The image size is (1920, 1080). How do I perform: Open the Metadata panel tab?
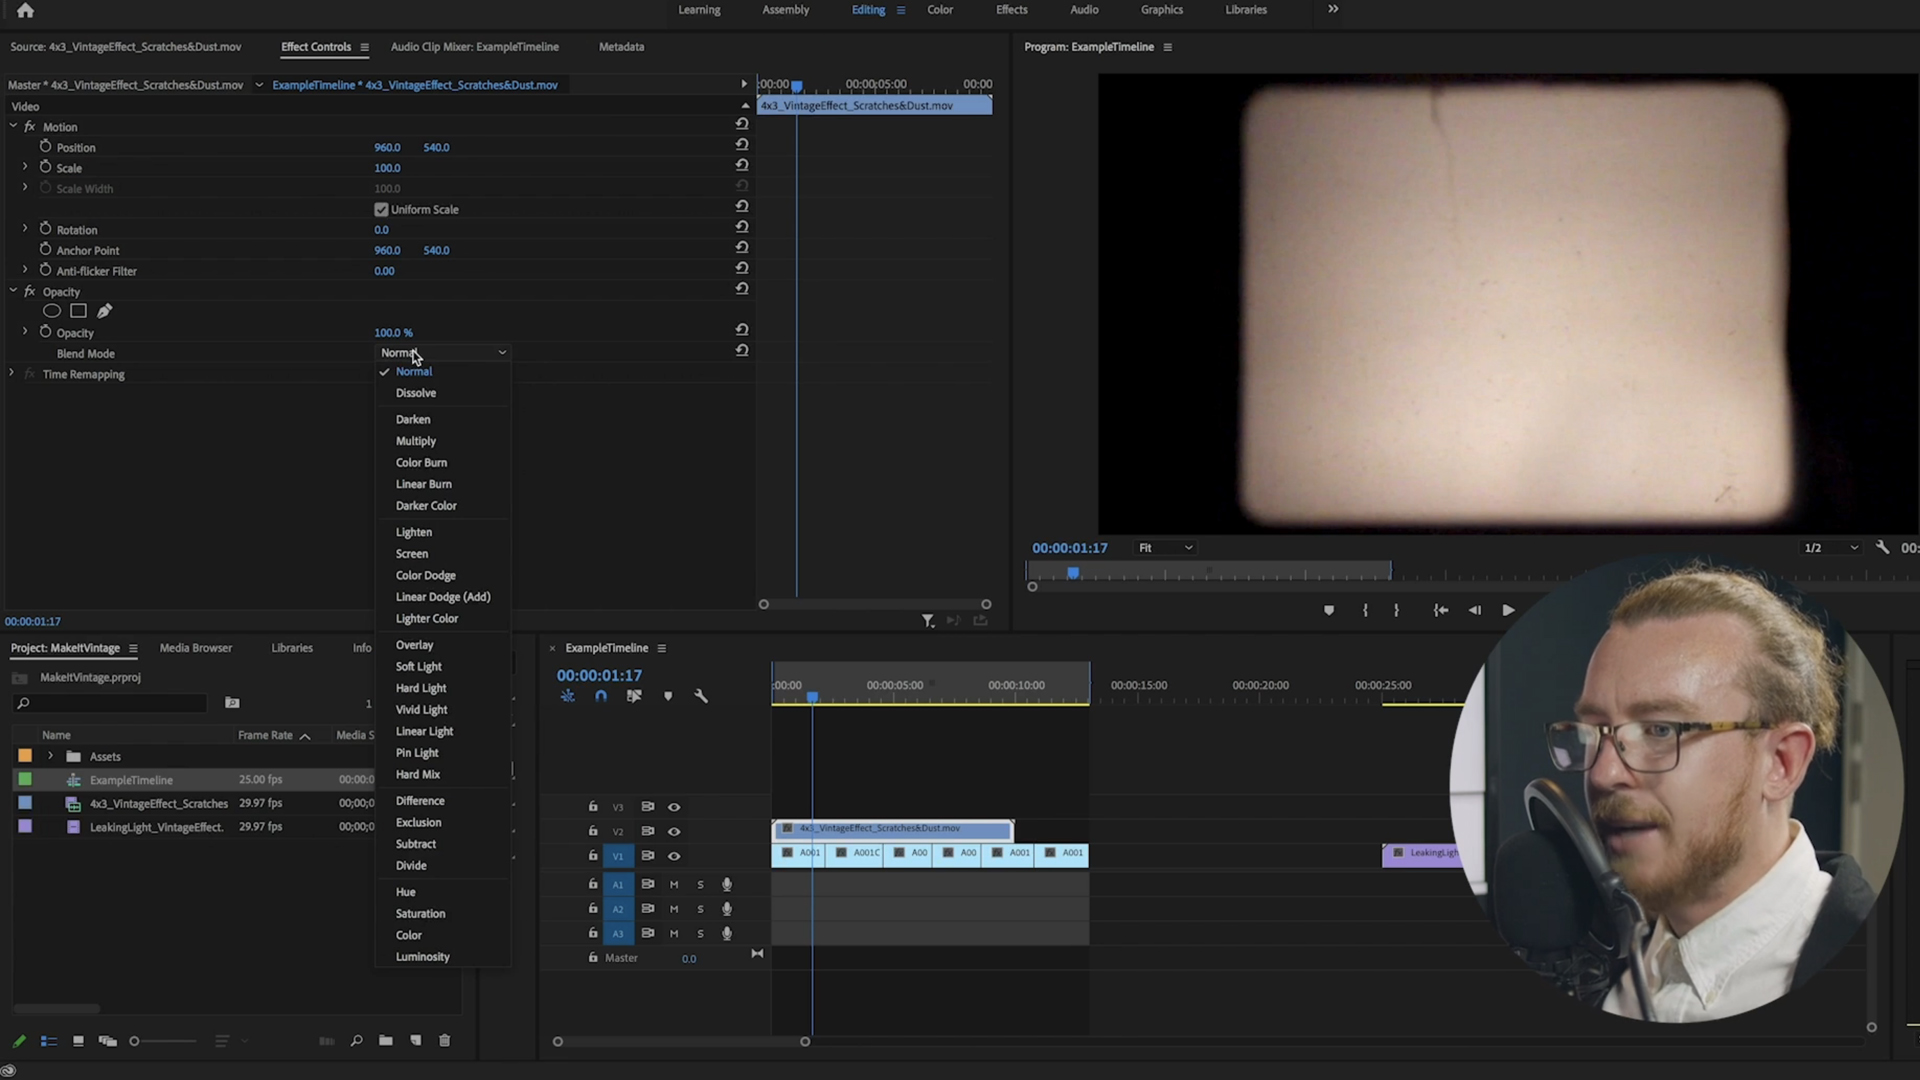621,47
